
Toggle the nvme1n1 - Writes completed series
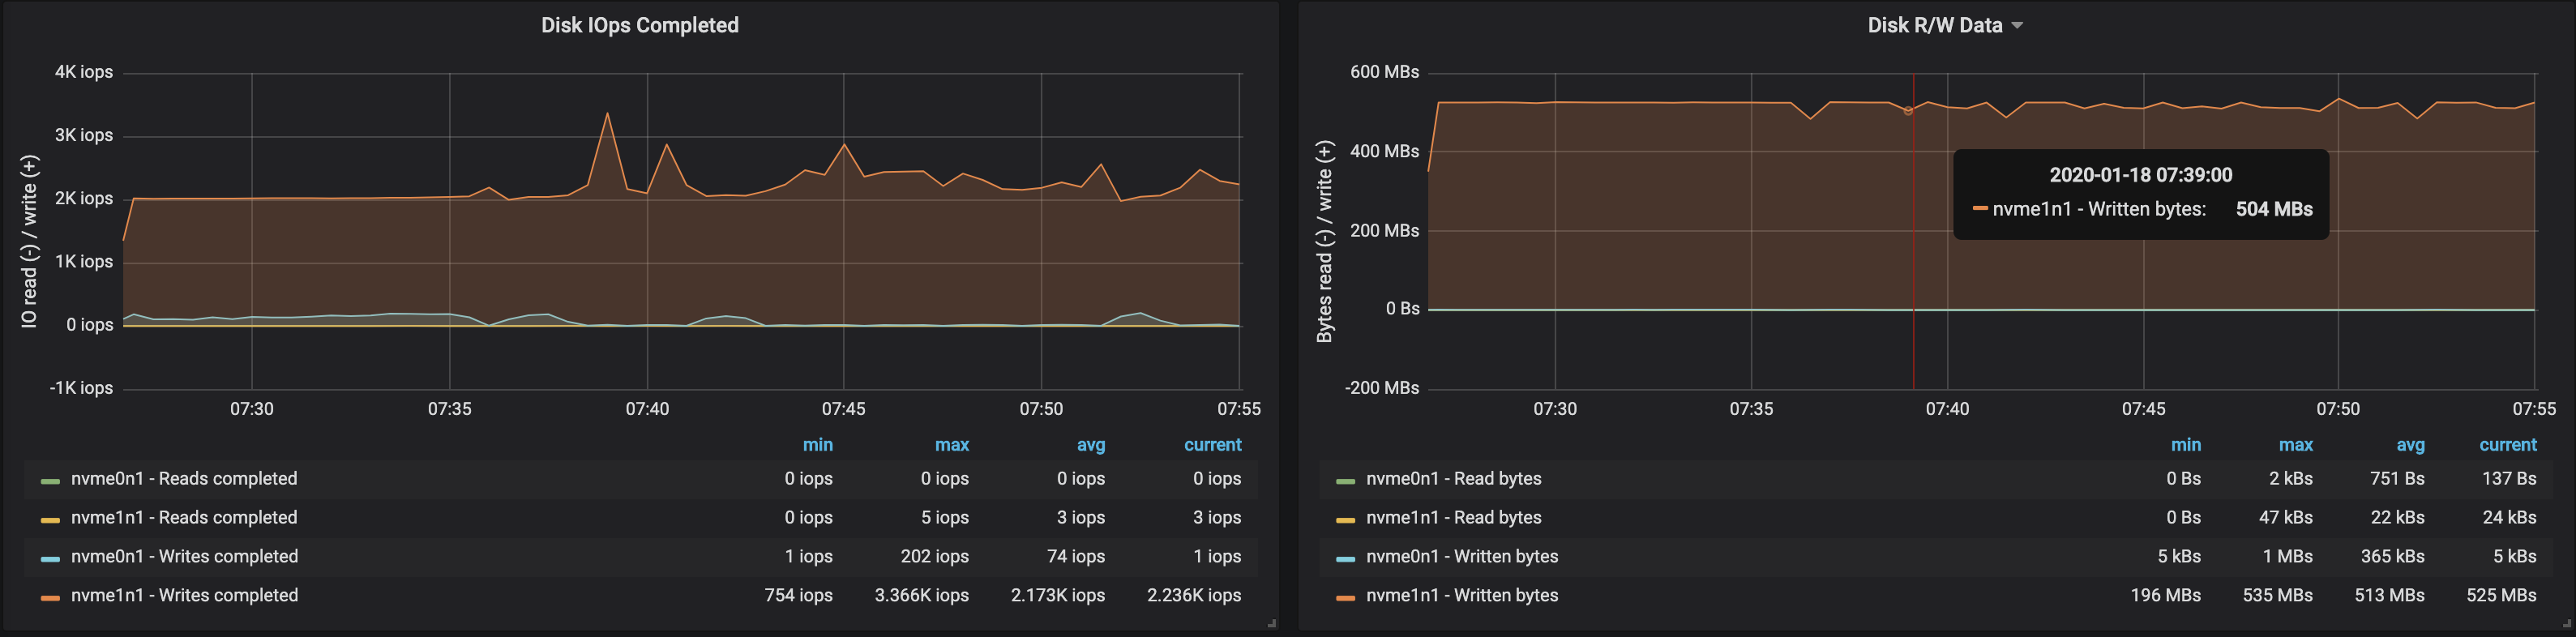click(x=184, y=595)
